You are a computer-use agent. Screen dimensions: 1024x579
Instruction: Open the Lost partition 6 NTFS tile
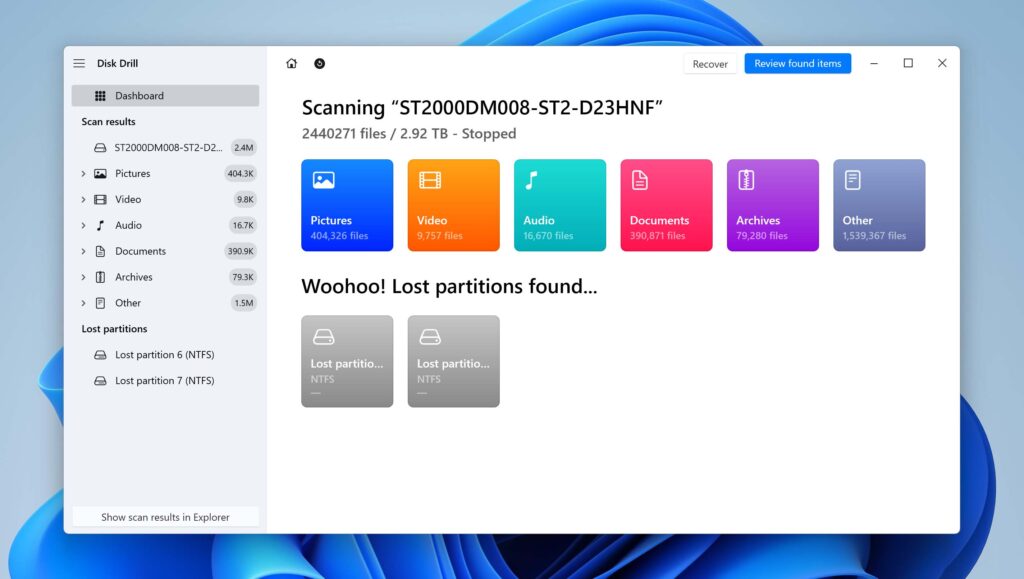tap(346, 360)
